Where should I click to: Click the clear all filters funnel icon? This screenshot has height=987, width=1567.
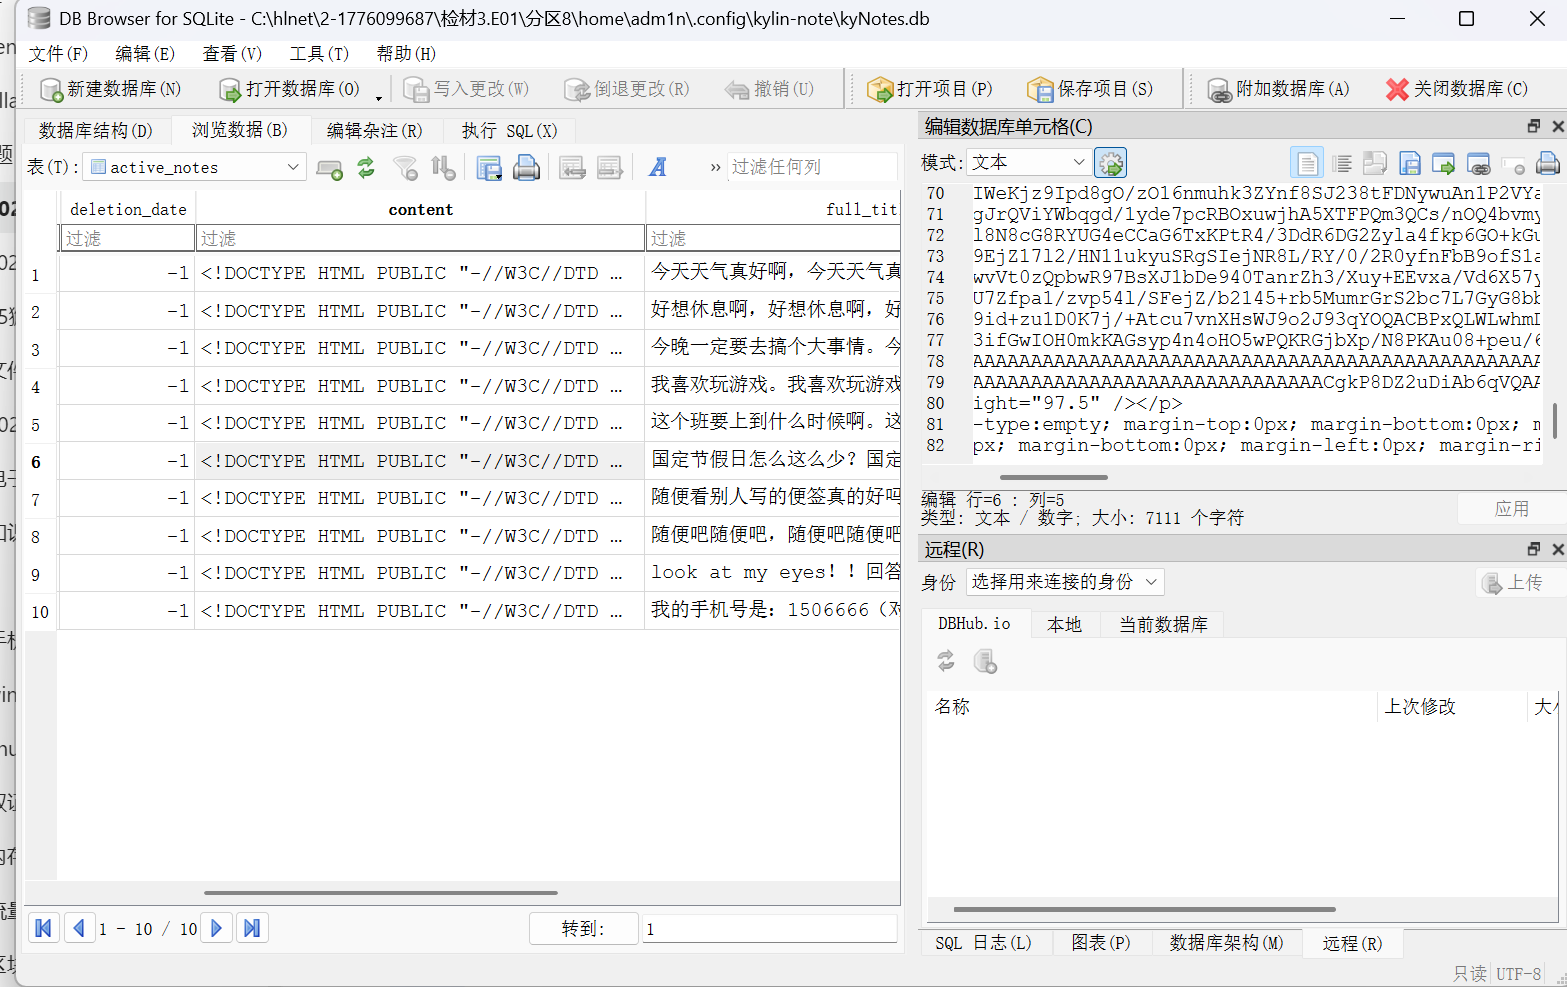pyautogui.click(x=405, y=168)
